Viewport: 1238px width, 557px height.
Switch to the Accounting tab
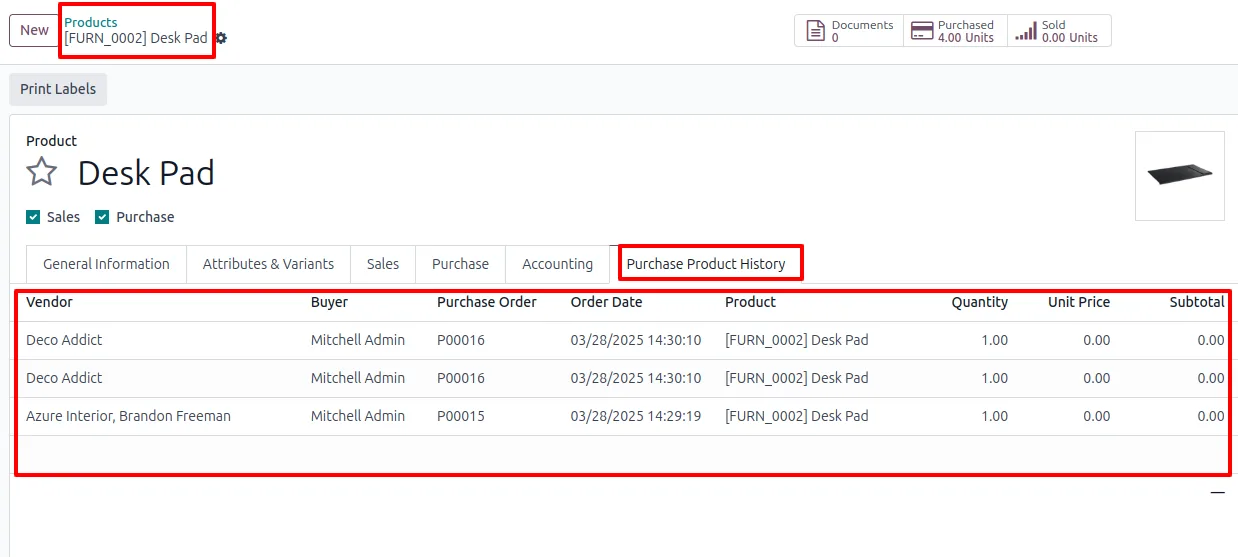pos(557,264)
